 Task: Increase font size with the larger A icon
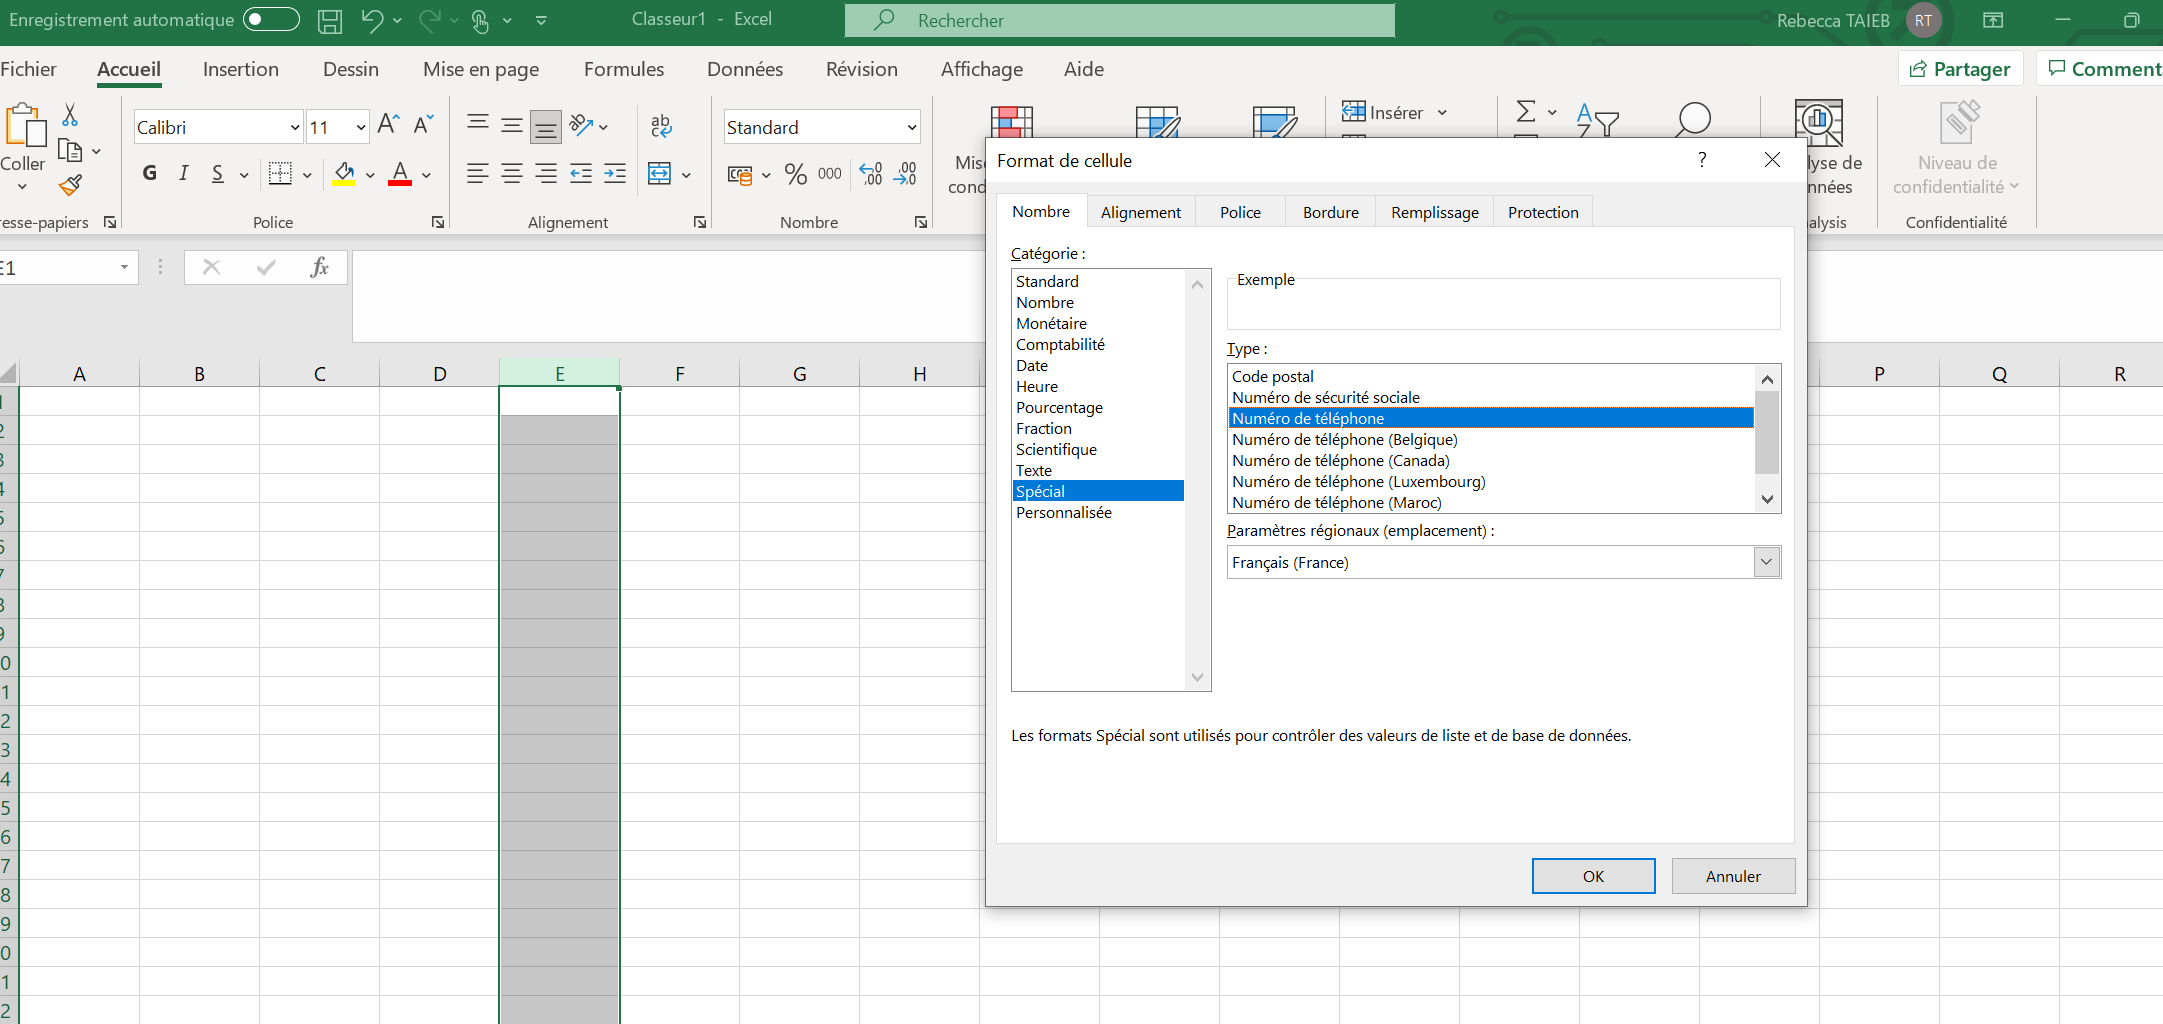click(x=388, y=124)
